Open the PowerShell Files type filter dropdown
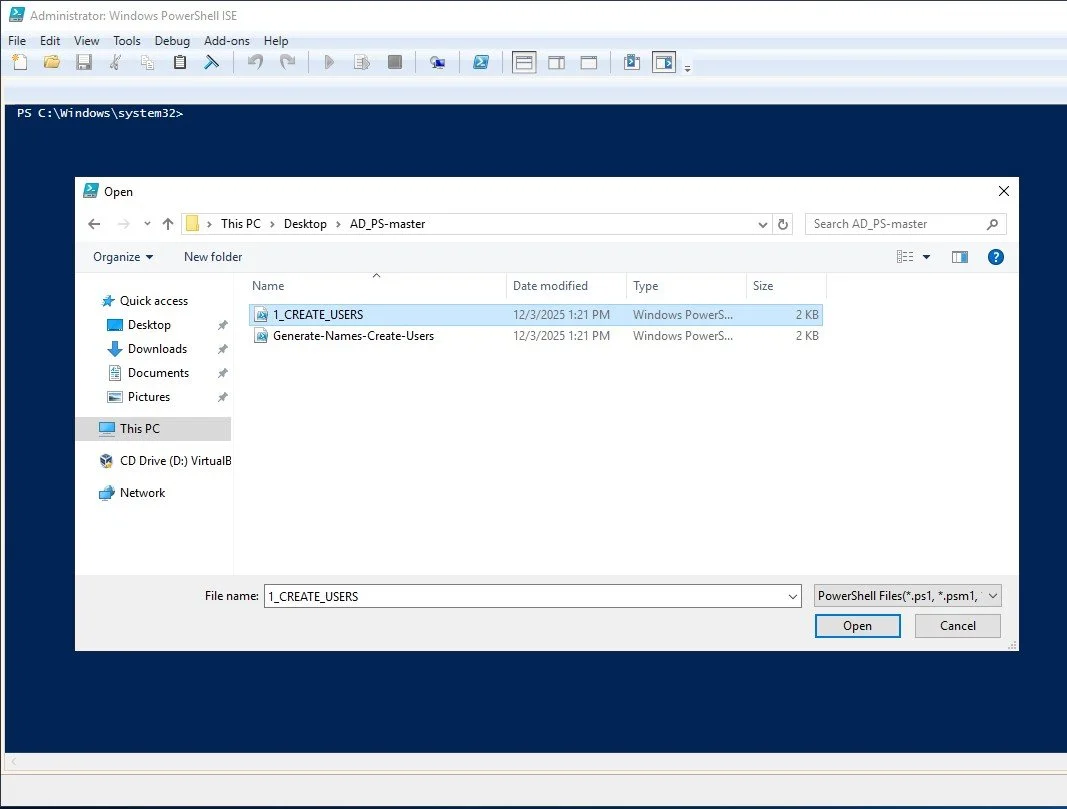Image resolution: width=1067 pixels, height=809 pixels. point(907,596)
